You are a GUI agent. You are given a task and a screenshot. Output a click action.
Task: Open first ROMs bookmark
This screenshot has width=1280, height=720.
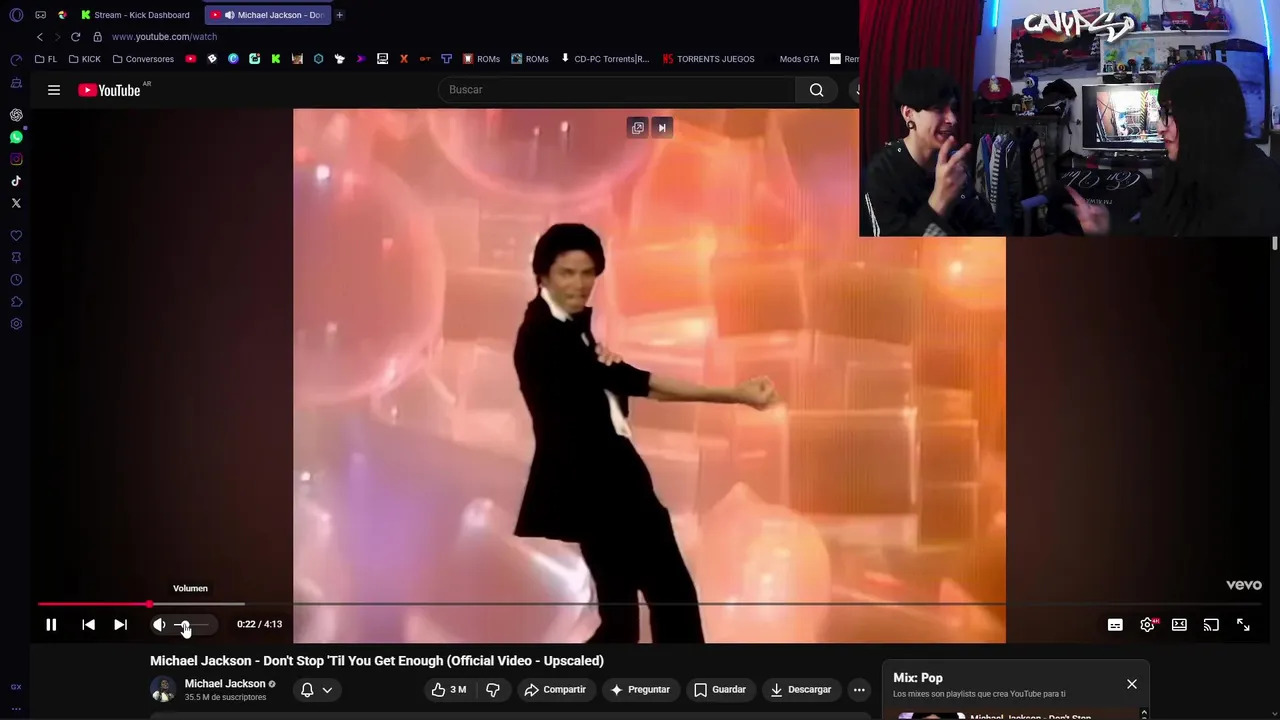coord(481,59)
